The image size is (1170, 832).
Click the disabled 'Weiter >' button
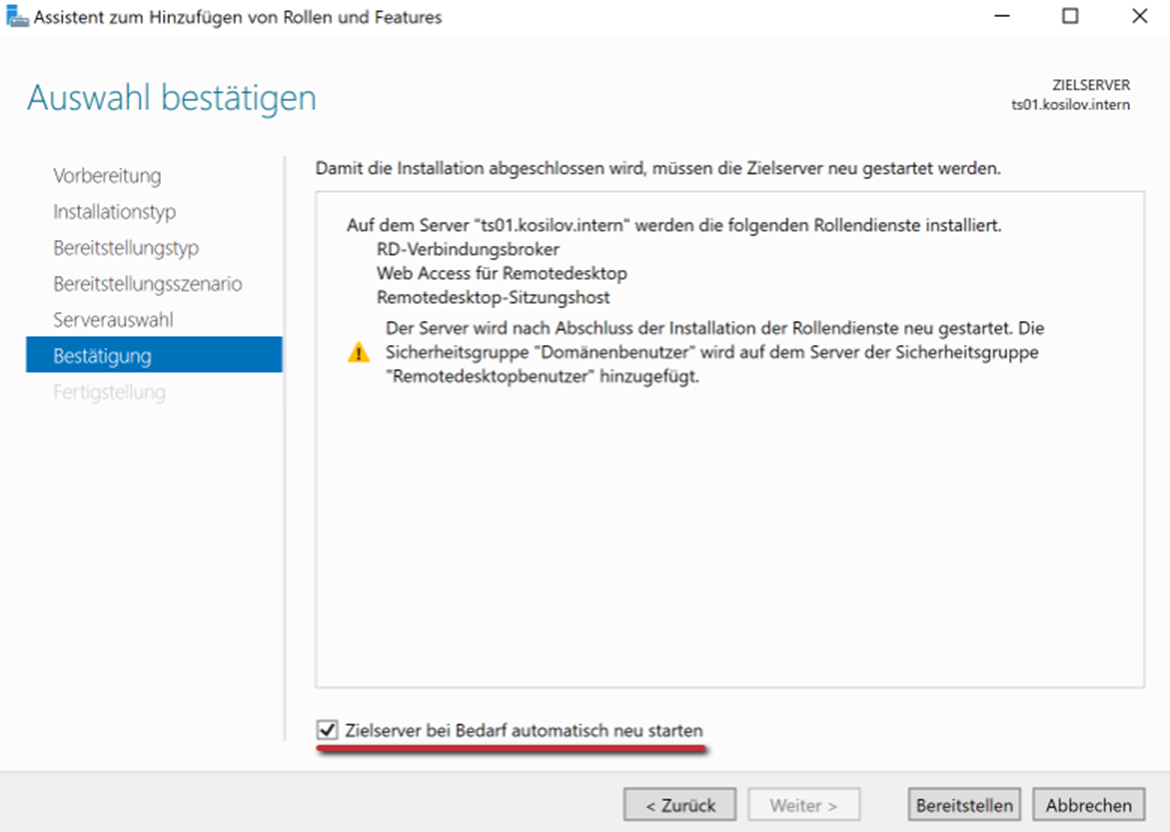pos(803,805)
